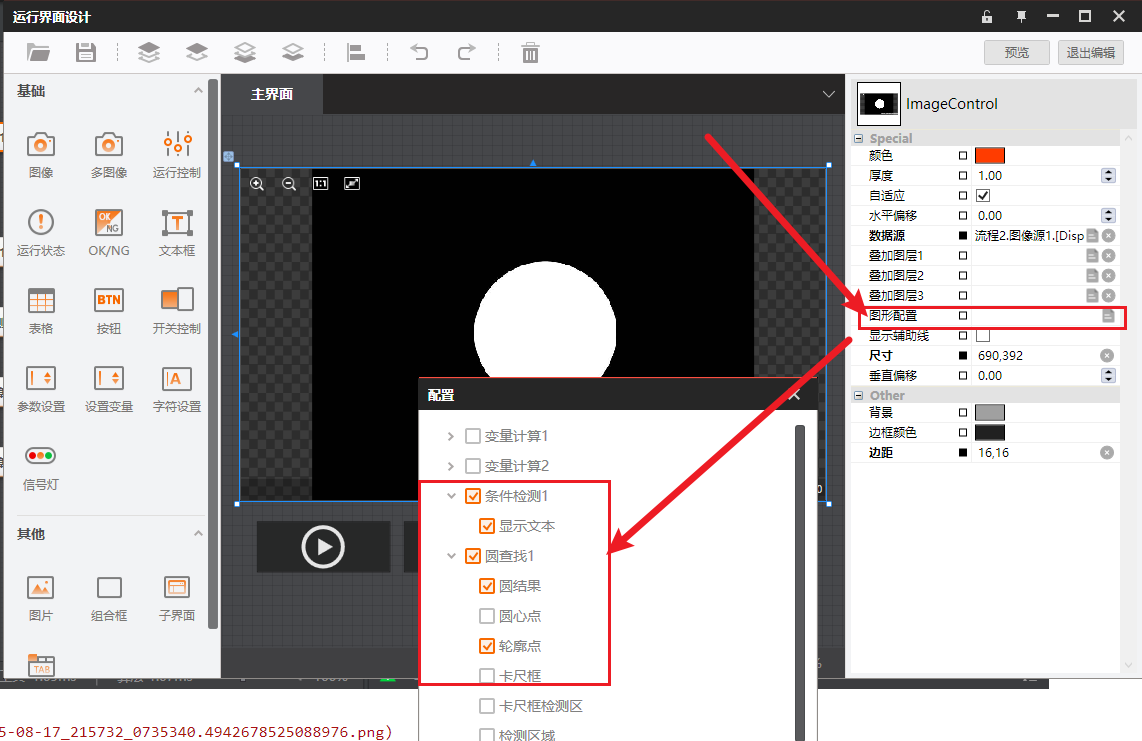This screenshot has height=741, width=1142.
Task: Click the 预览 preview button
Action: 1016,53
